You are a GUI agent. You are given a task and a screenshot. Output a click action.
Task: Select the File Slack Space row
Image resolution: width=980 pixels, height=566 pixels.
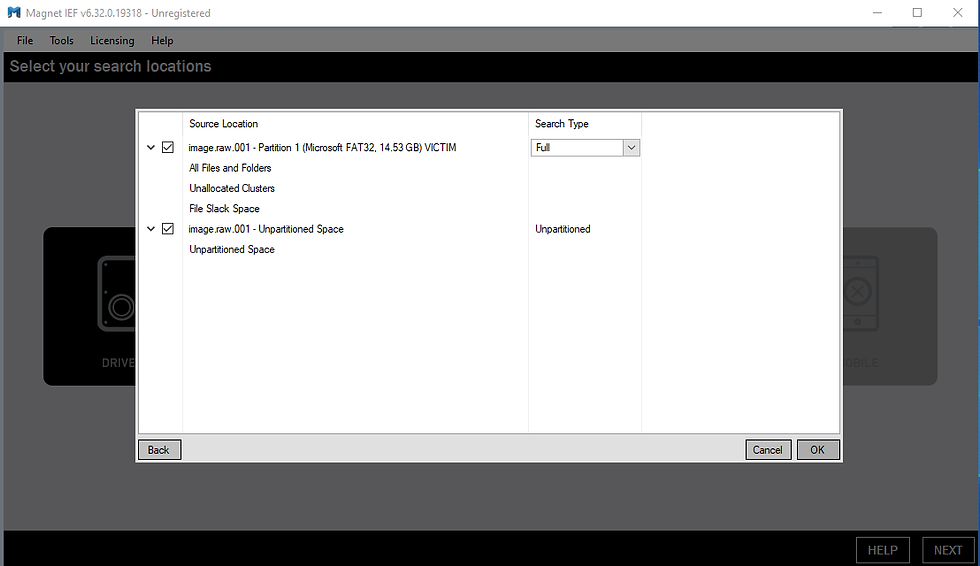pyautogui.click(x=224, y=209)
